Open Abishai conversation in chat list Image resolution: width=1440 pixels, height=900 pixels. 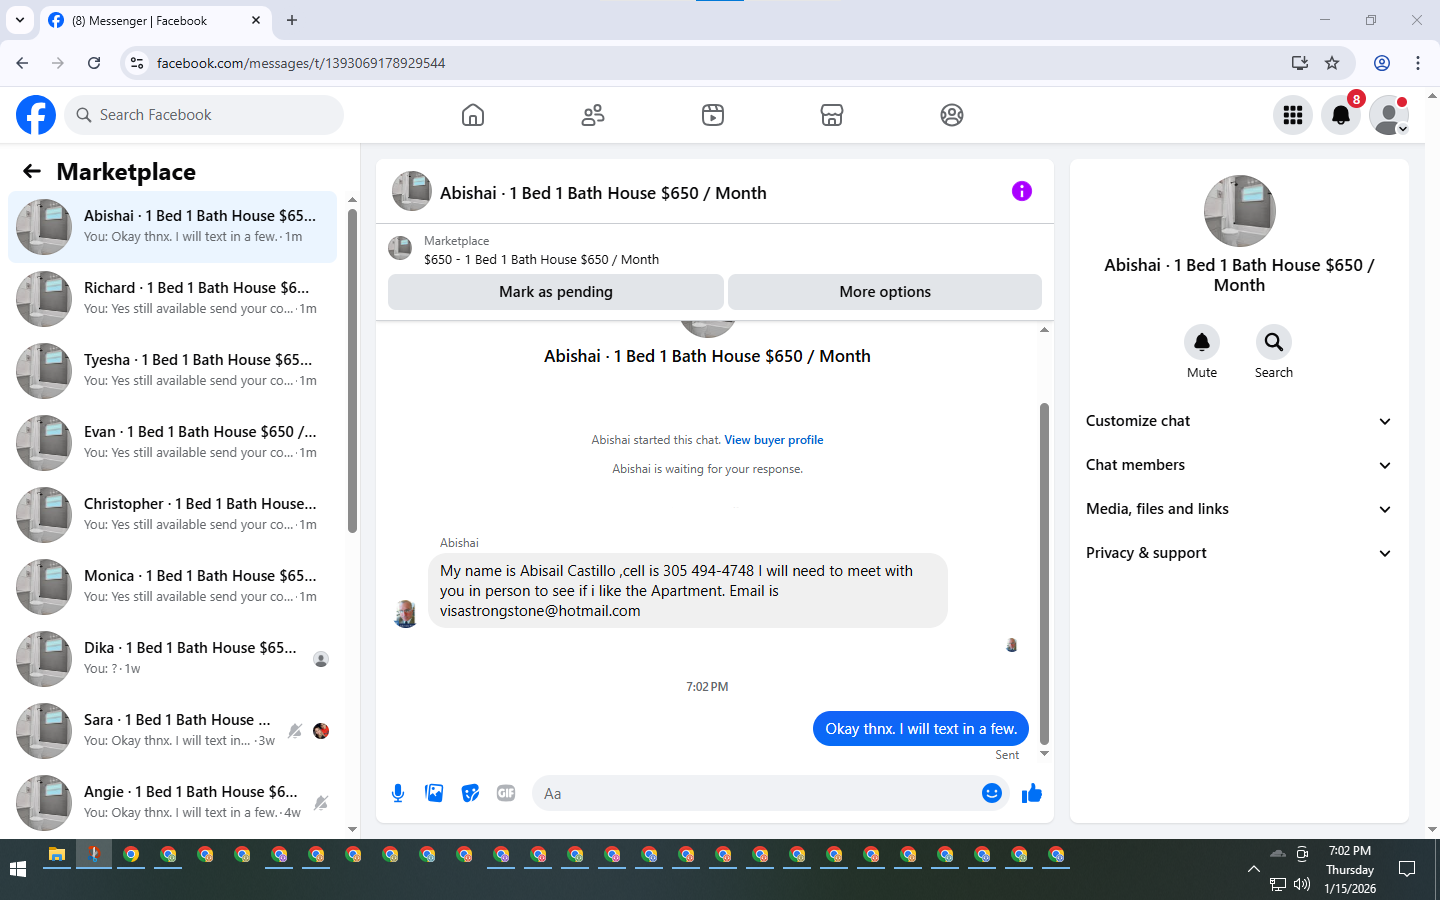coord(173,227)
